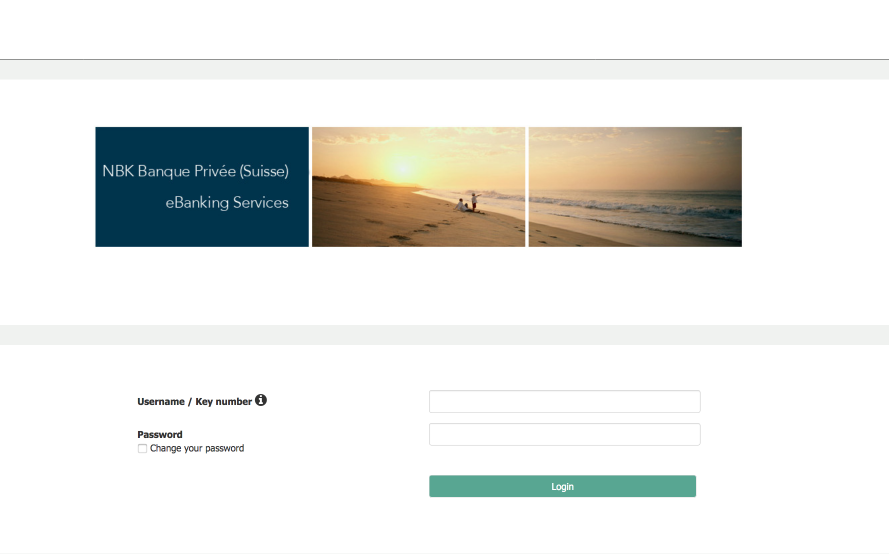Submit with the green Login button
This screenshot has height=554, width=889.
point(562,486)
